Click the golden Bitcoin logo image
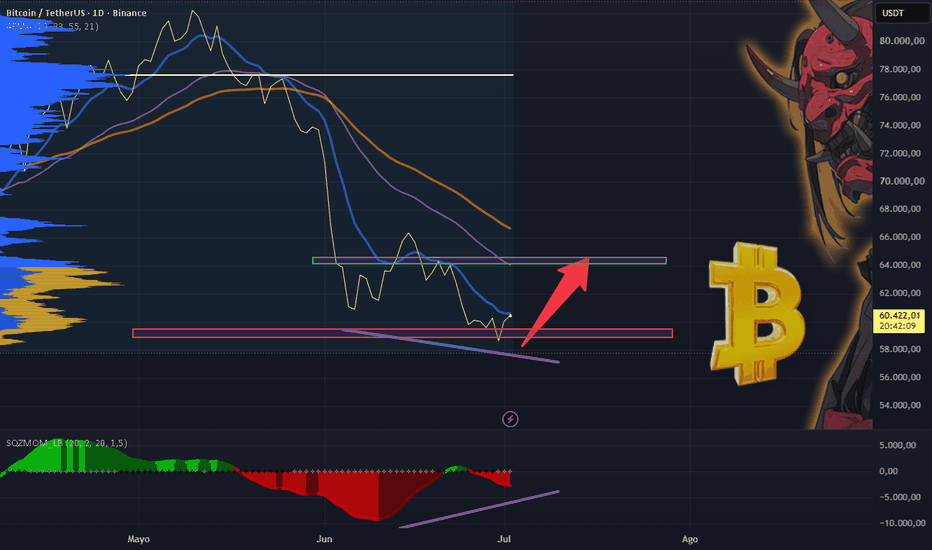The height and width of the screenshot is (550, 932). click(x=757, y=313)
